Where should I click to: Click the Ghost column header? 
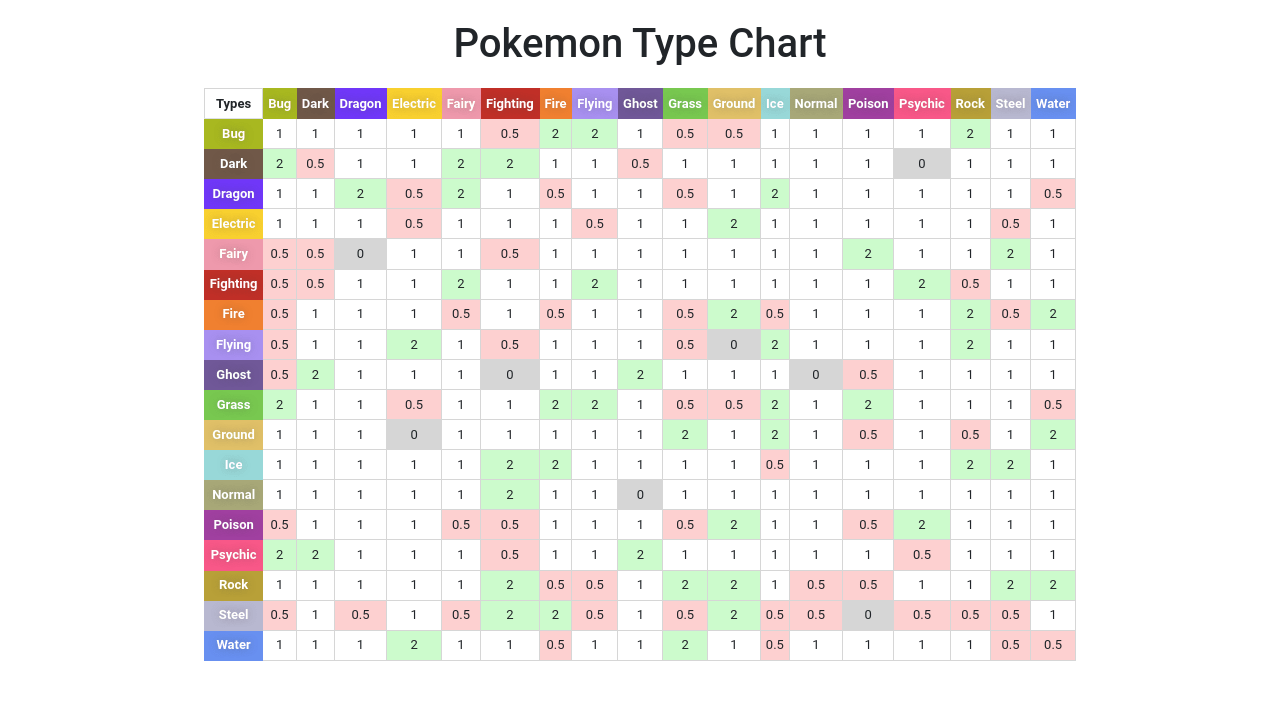point(640,104)
